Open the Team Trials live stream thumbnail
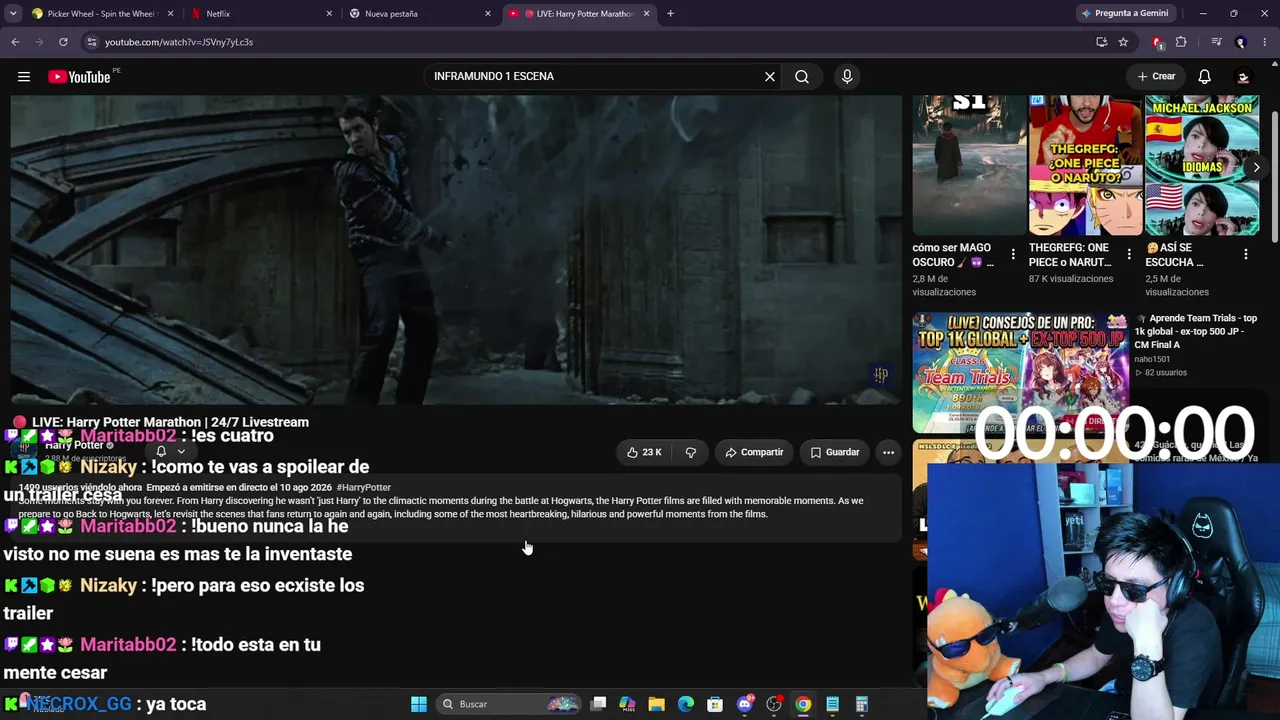This screenshot has width=1280, height=720. click(1020, 372)
